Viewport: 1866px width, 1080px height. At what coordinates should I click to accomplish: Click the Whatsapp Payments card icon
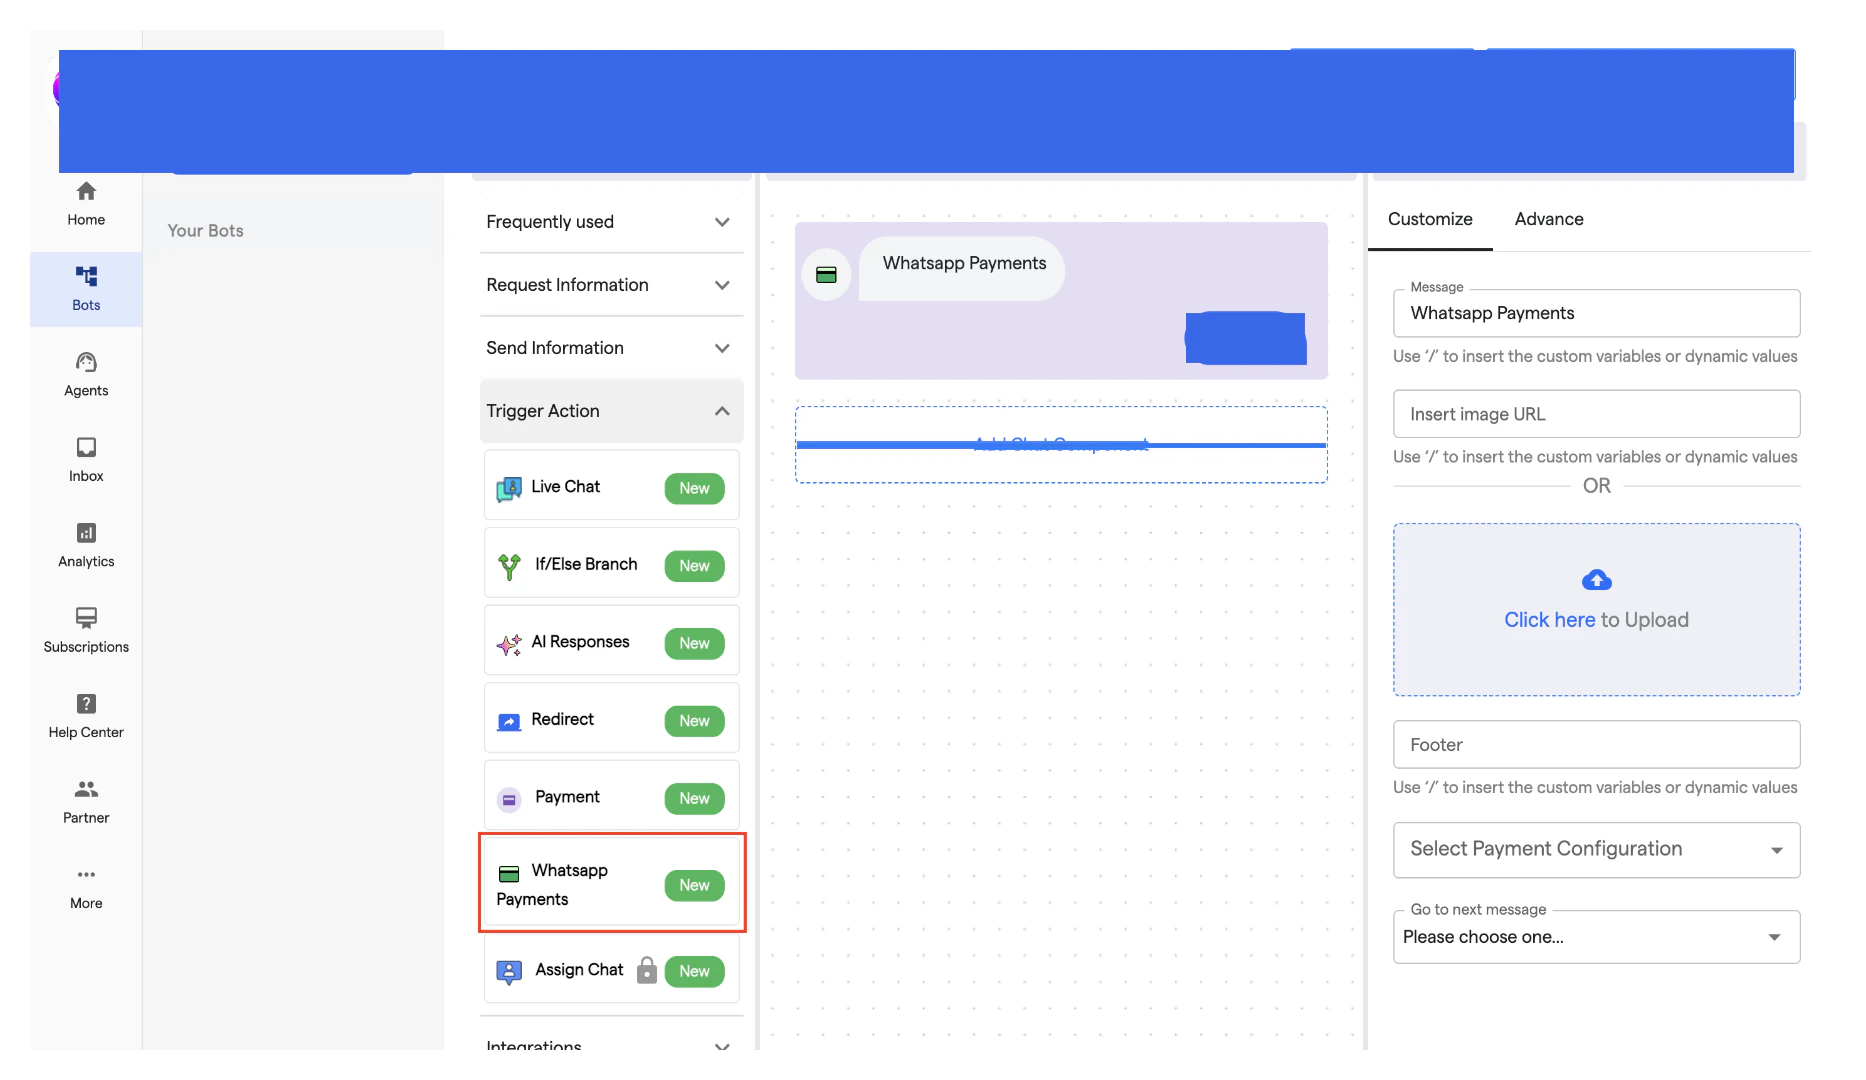coord(509,874)
